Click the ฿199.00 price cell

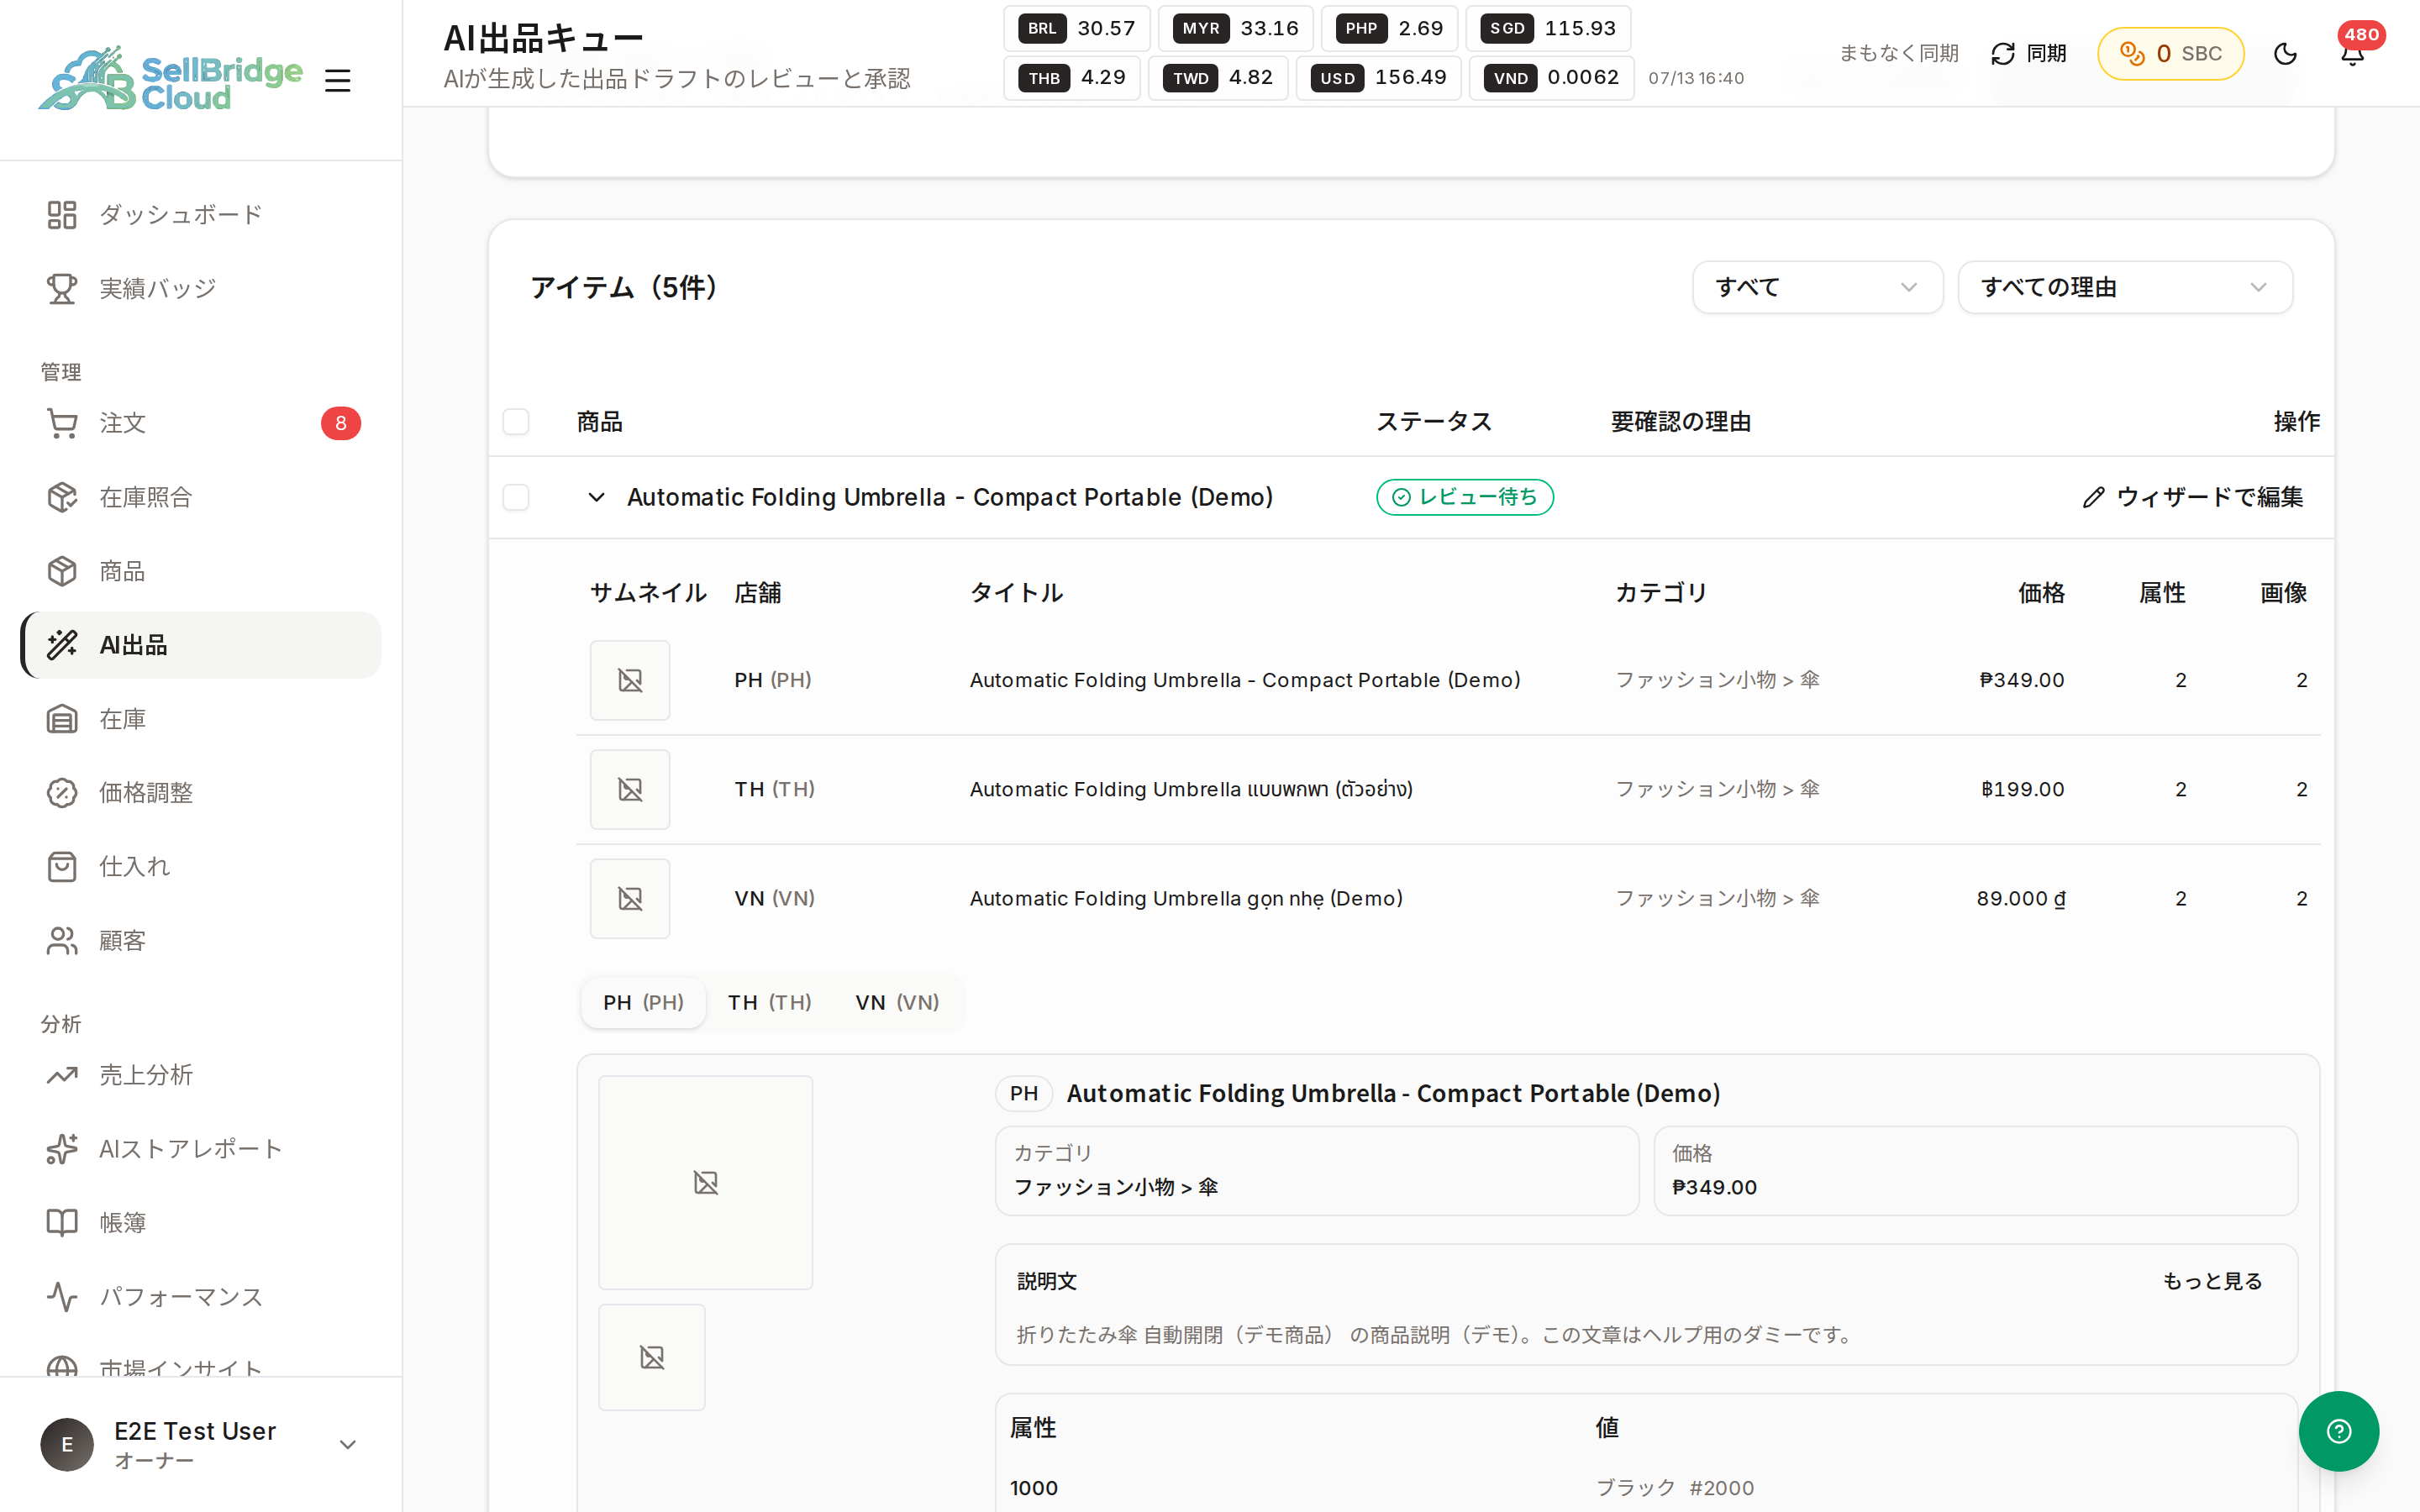(x=2022, y=789)
